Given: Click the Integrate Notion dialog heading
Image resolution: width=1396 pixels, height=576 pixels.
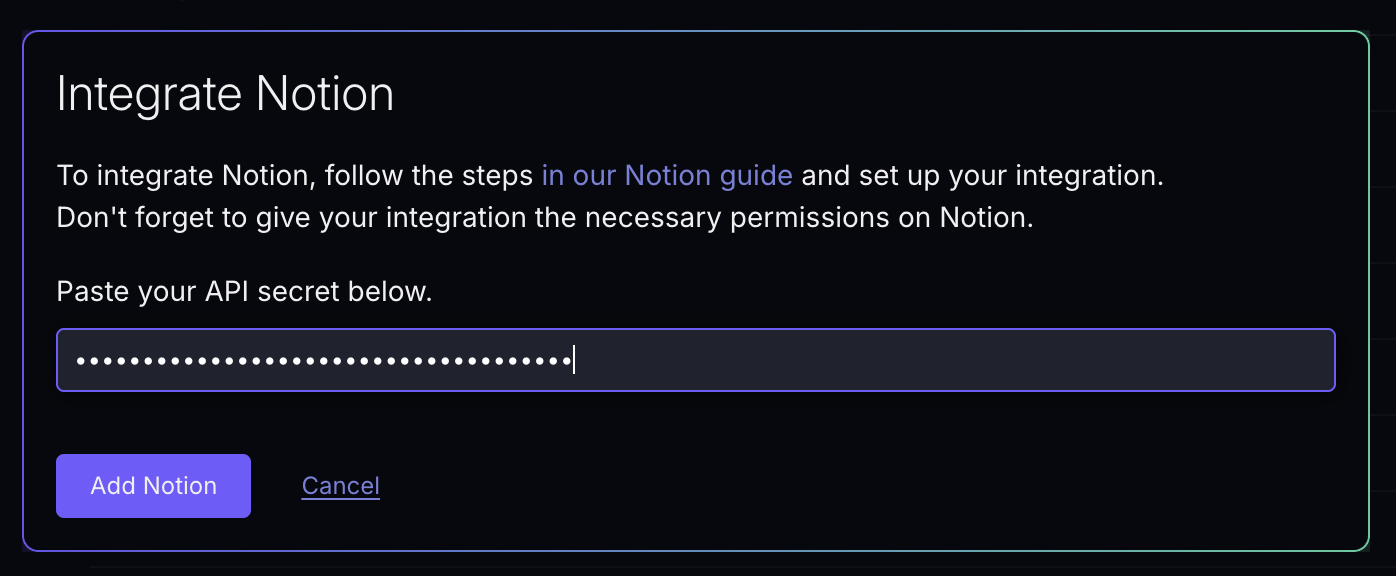Looking at the screenshot, I should [225, 93].
